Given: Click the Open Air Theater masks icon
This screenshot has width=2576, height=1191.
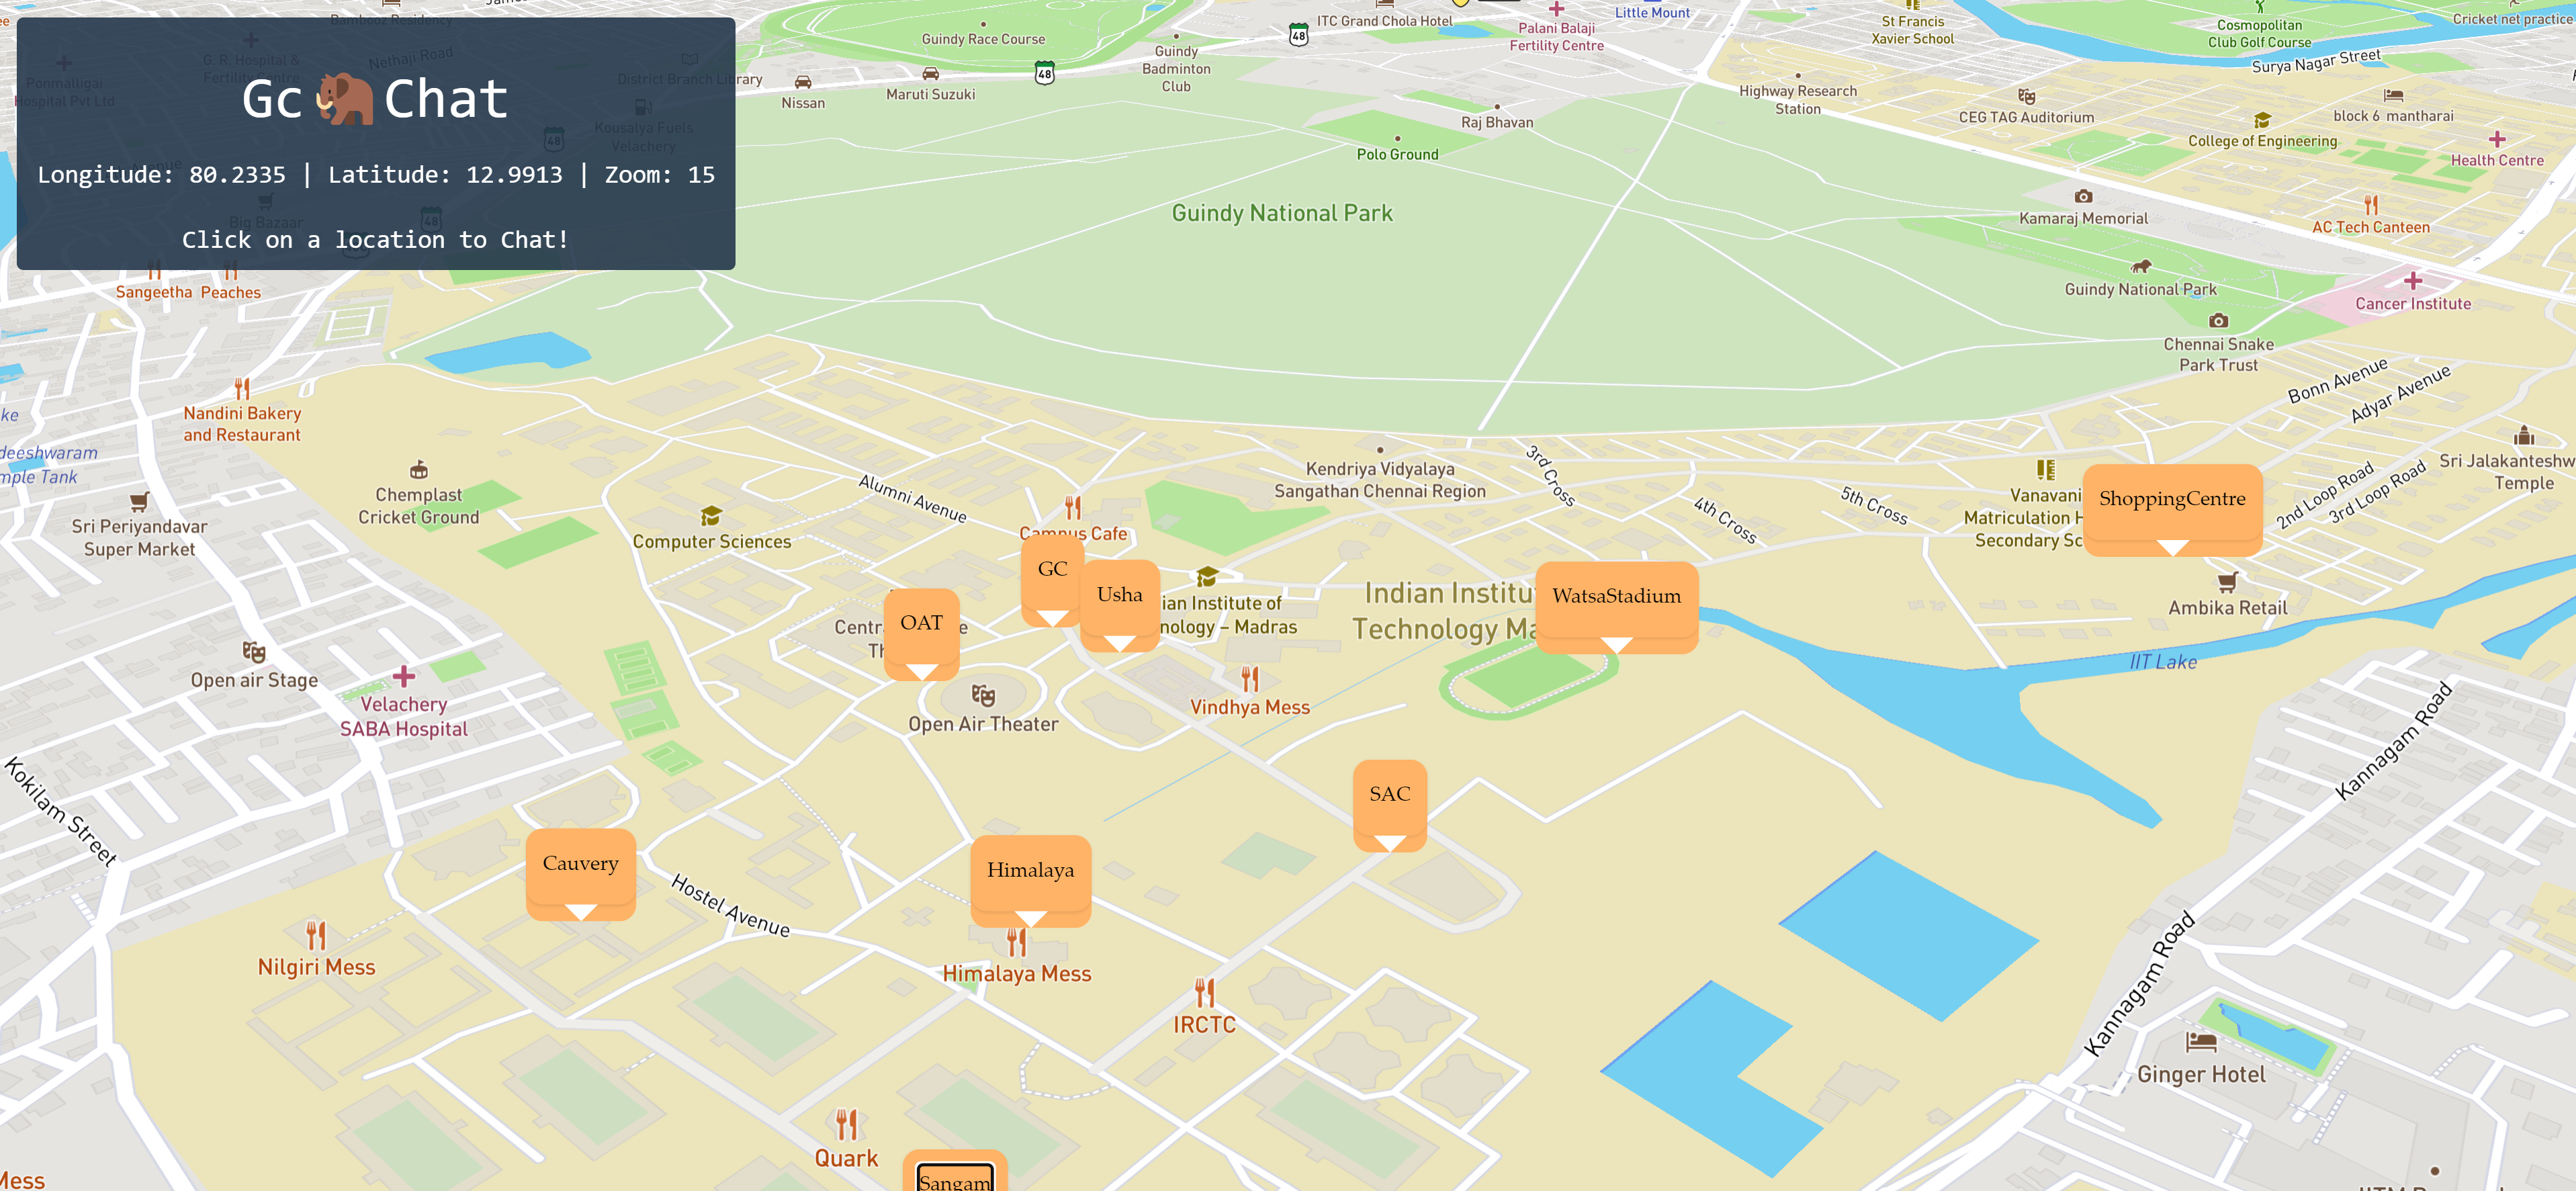Looking at the screenshot, I should pos(983,695).
